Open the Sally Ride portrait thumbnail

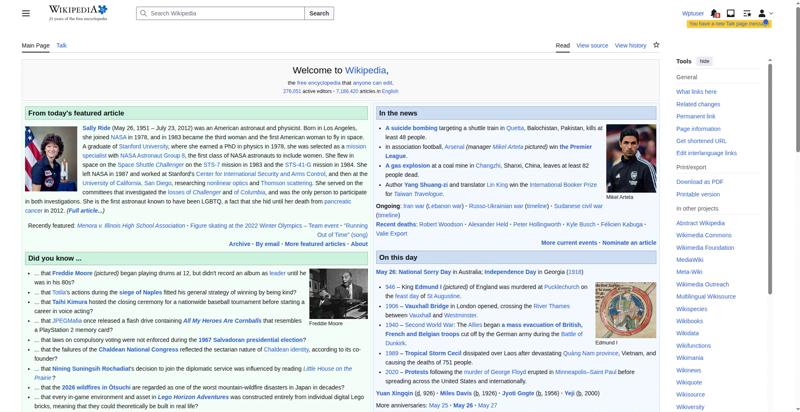click(x=51, y=159)
